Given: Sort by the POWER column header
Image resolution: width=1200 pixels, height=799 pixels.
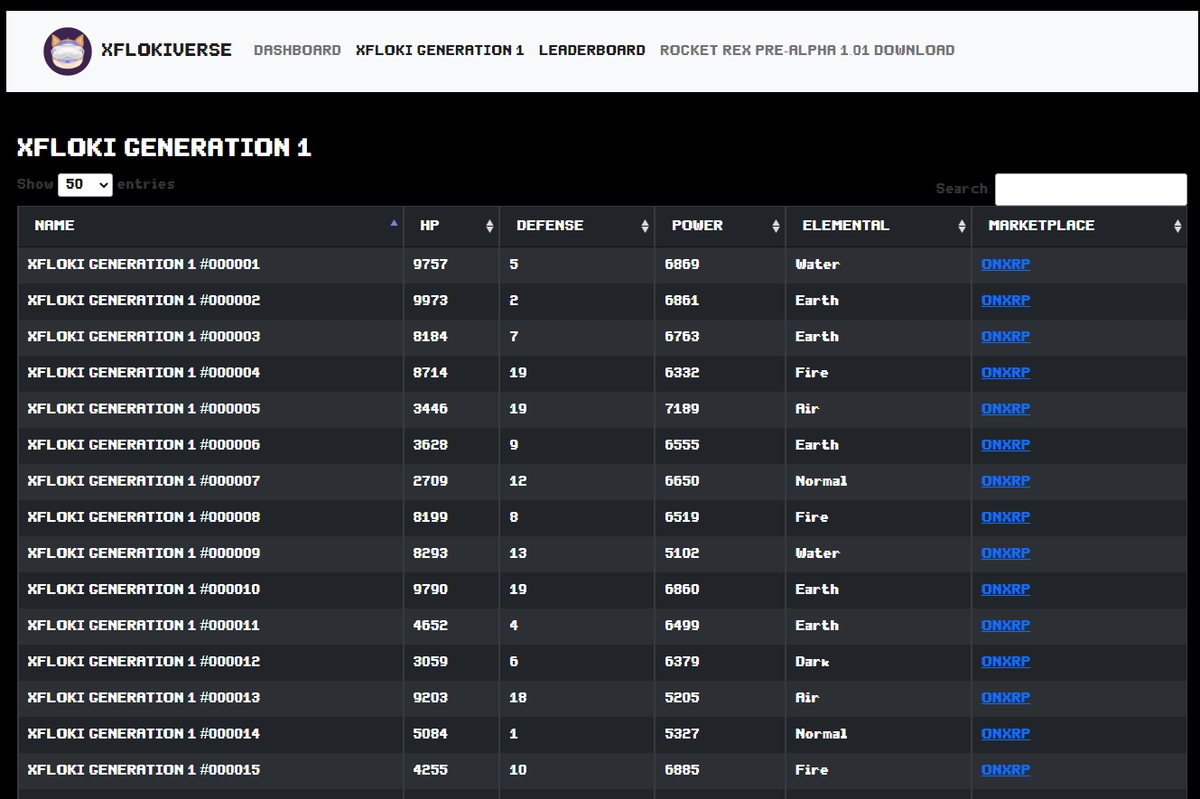Looking at the screenshot, I should click(x=720, y=226).
